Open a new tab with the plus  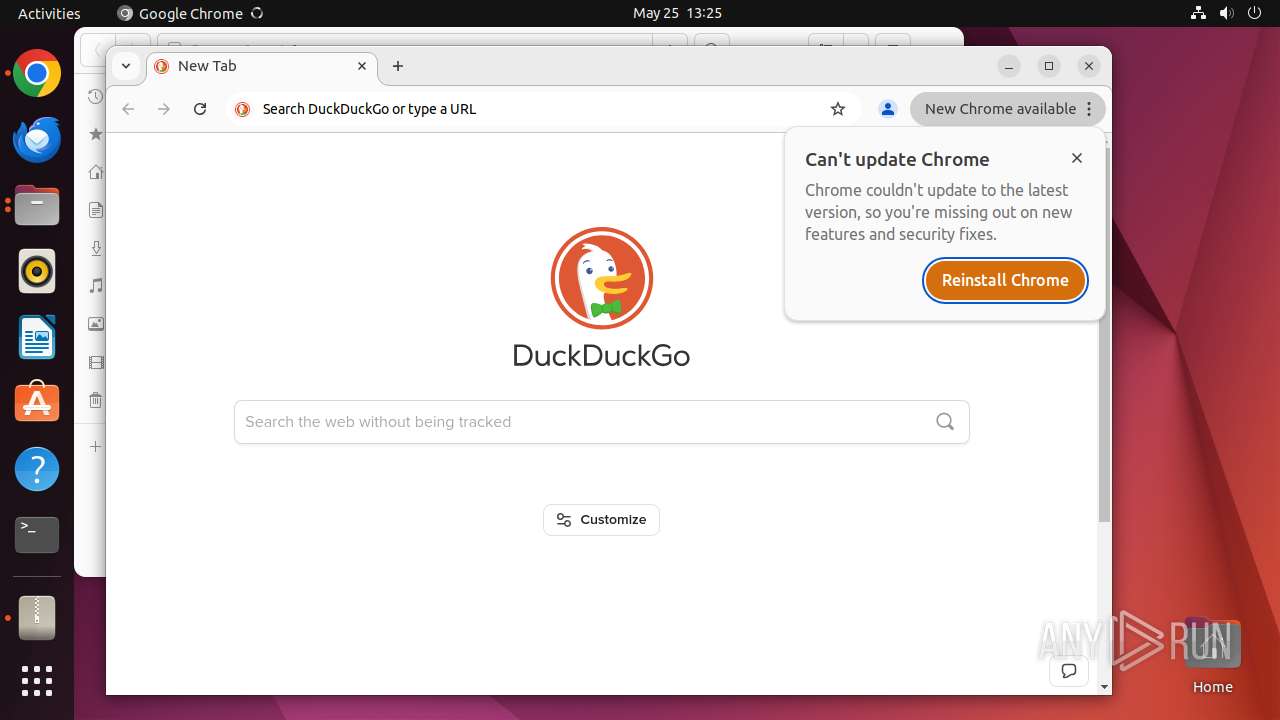point(398,66)
